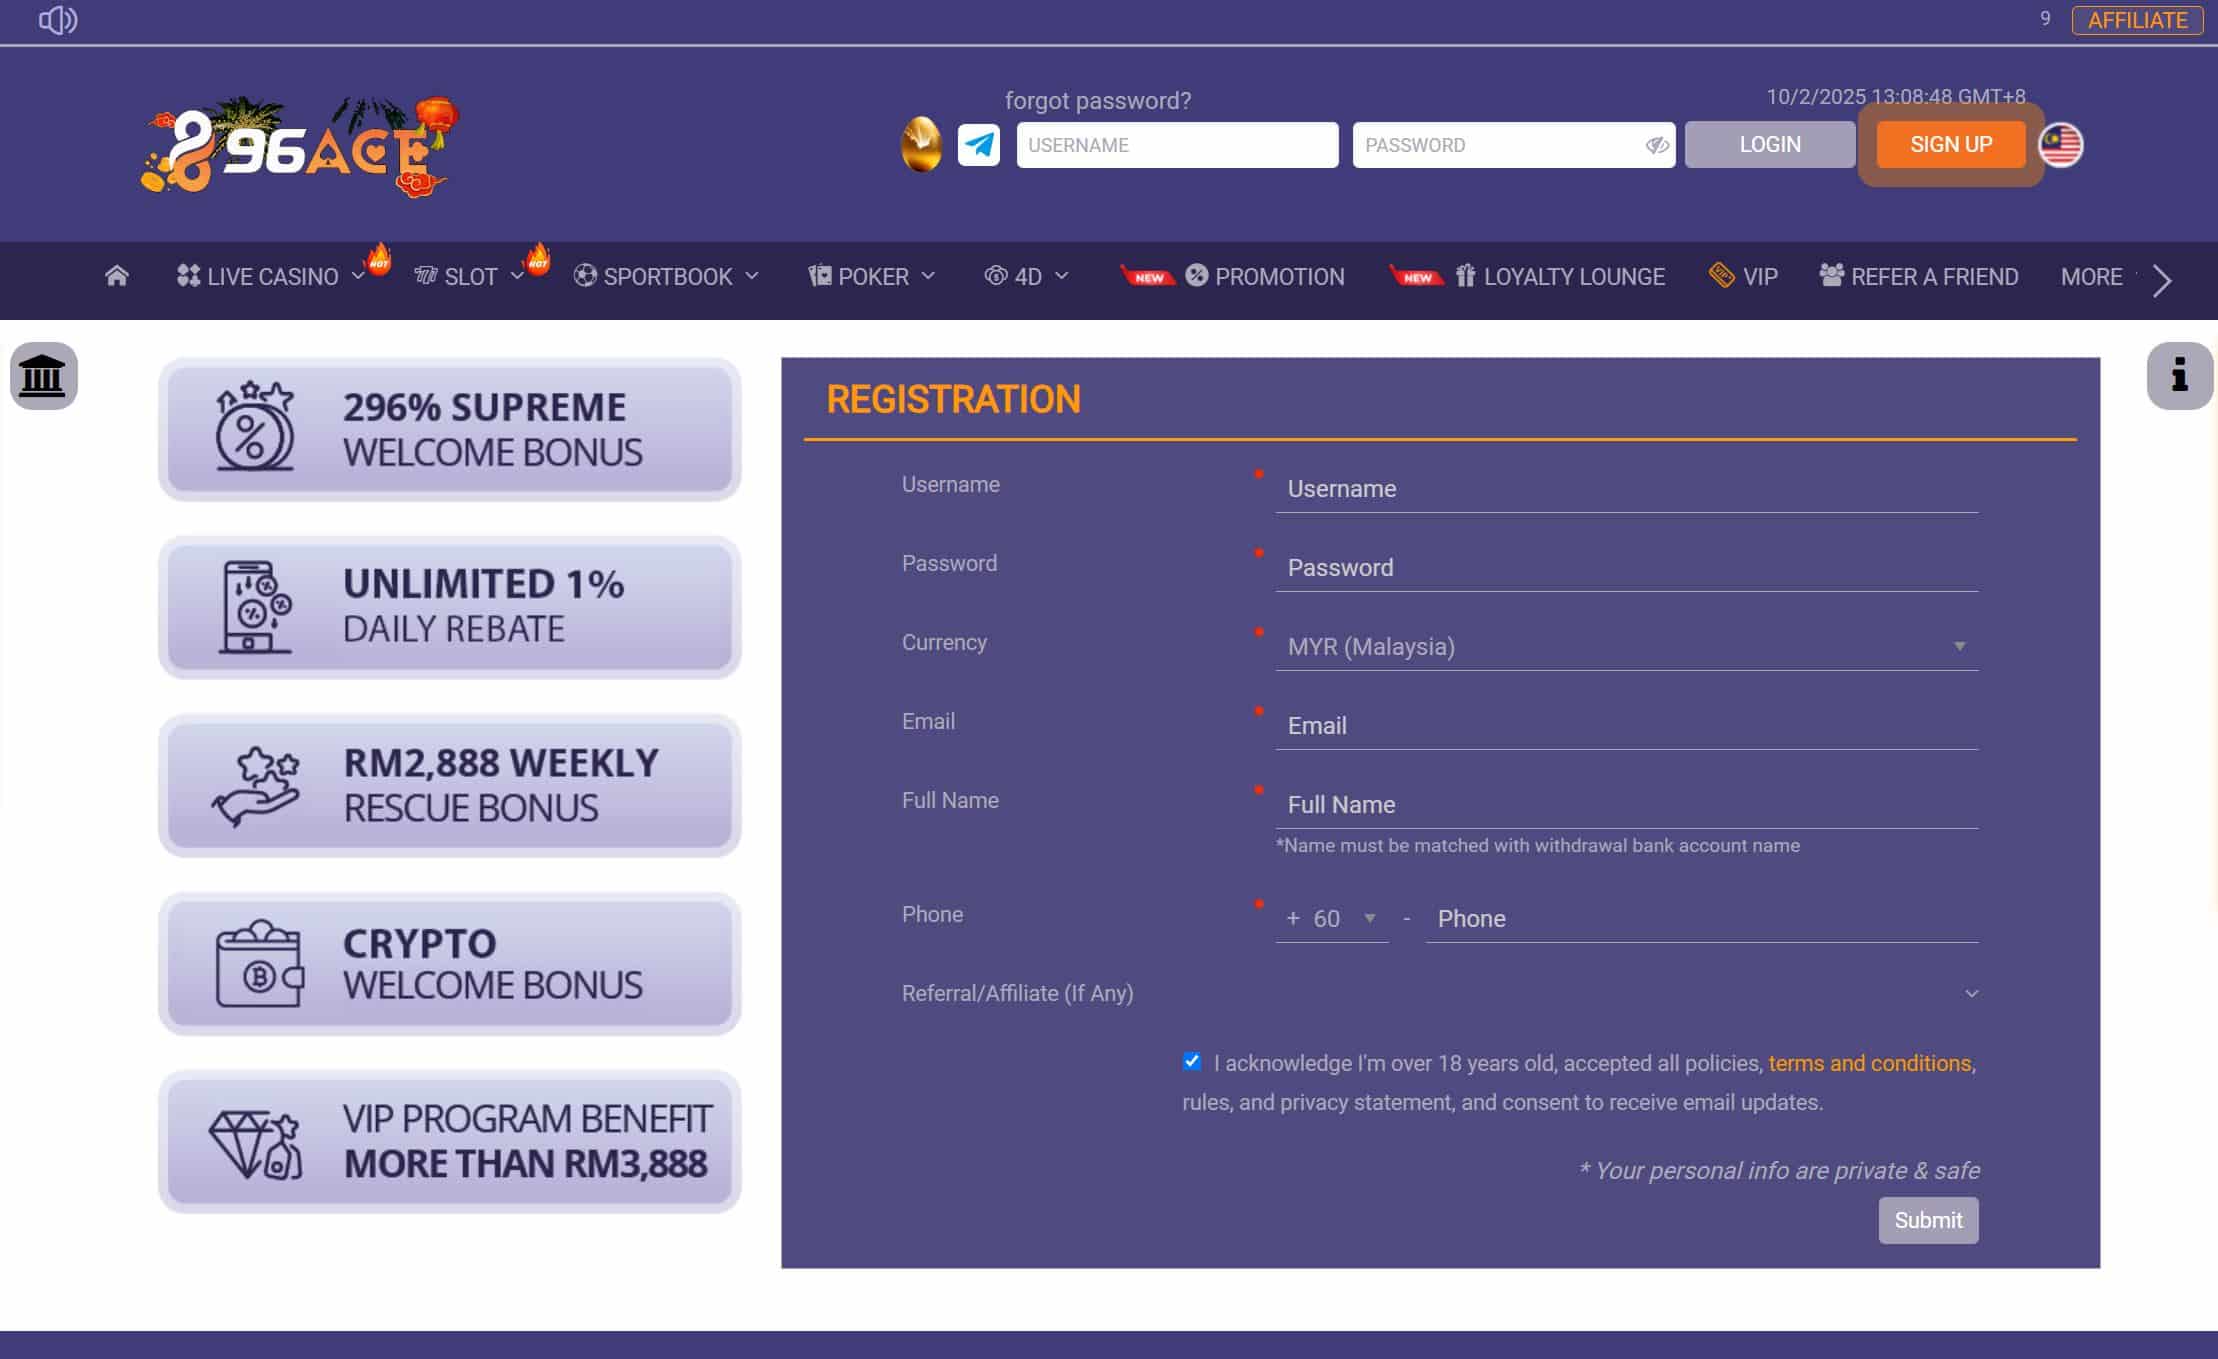
Task: Click the Sign Up button
Action: pos(1950,145)
